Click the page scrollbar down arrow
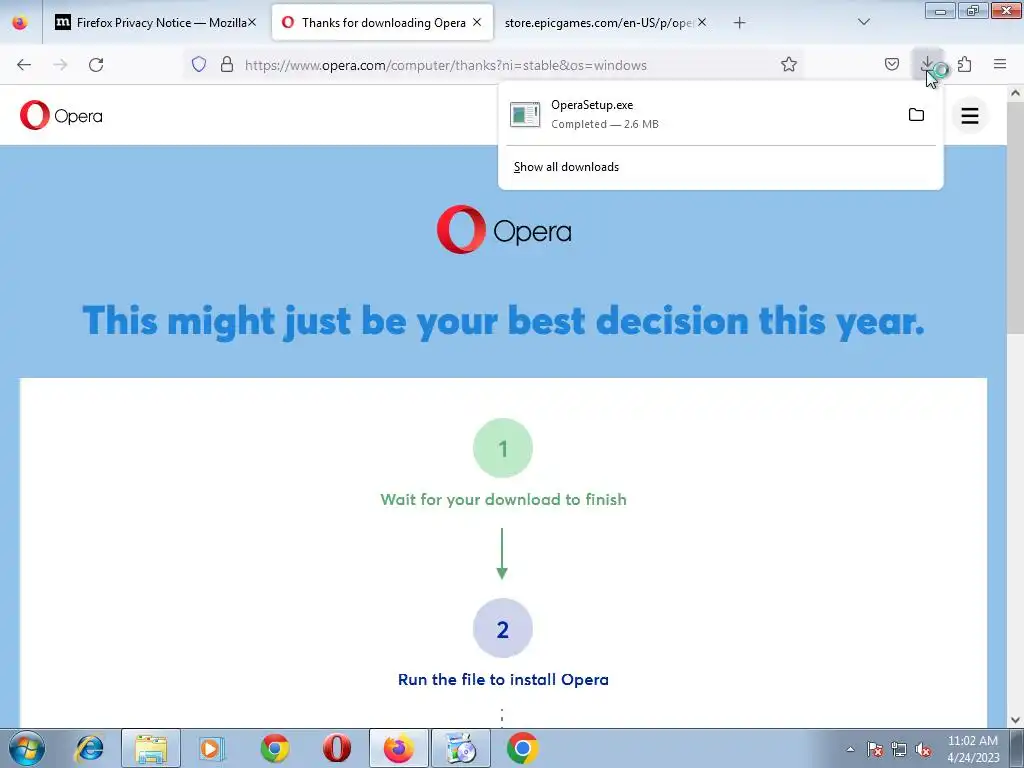 click(1016, 720)
